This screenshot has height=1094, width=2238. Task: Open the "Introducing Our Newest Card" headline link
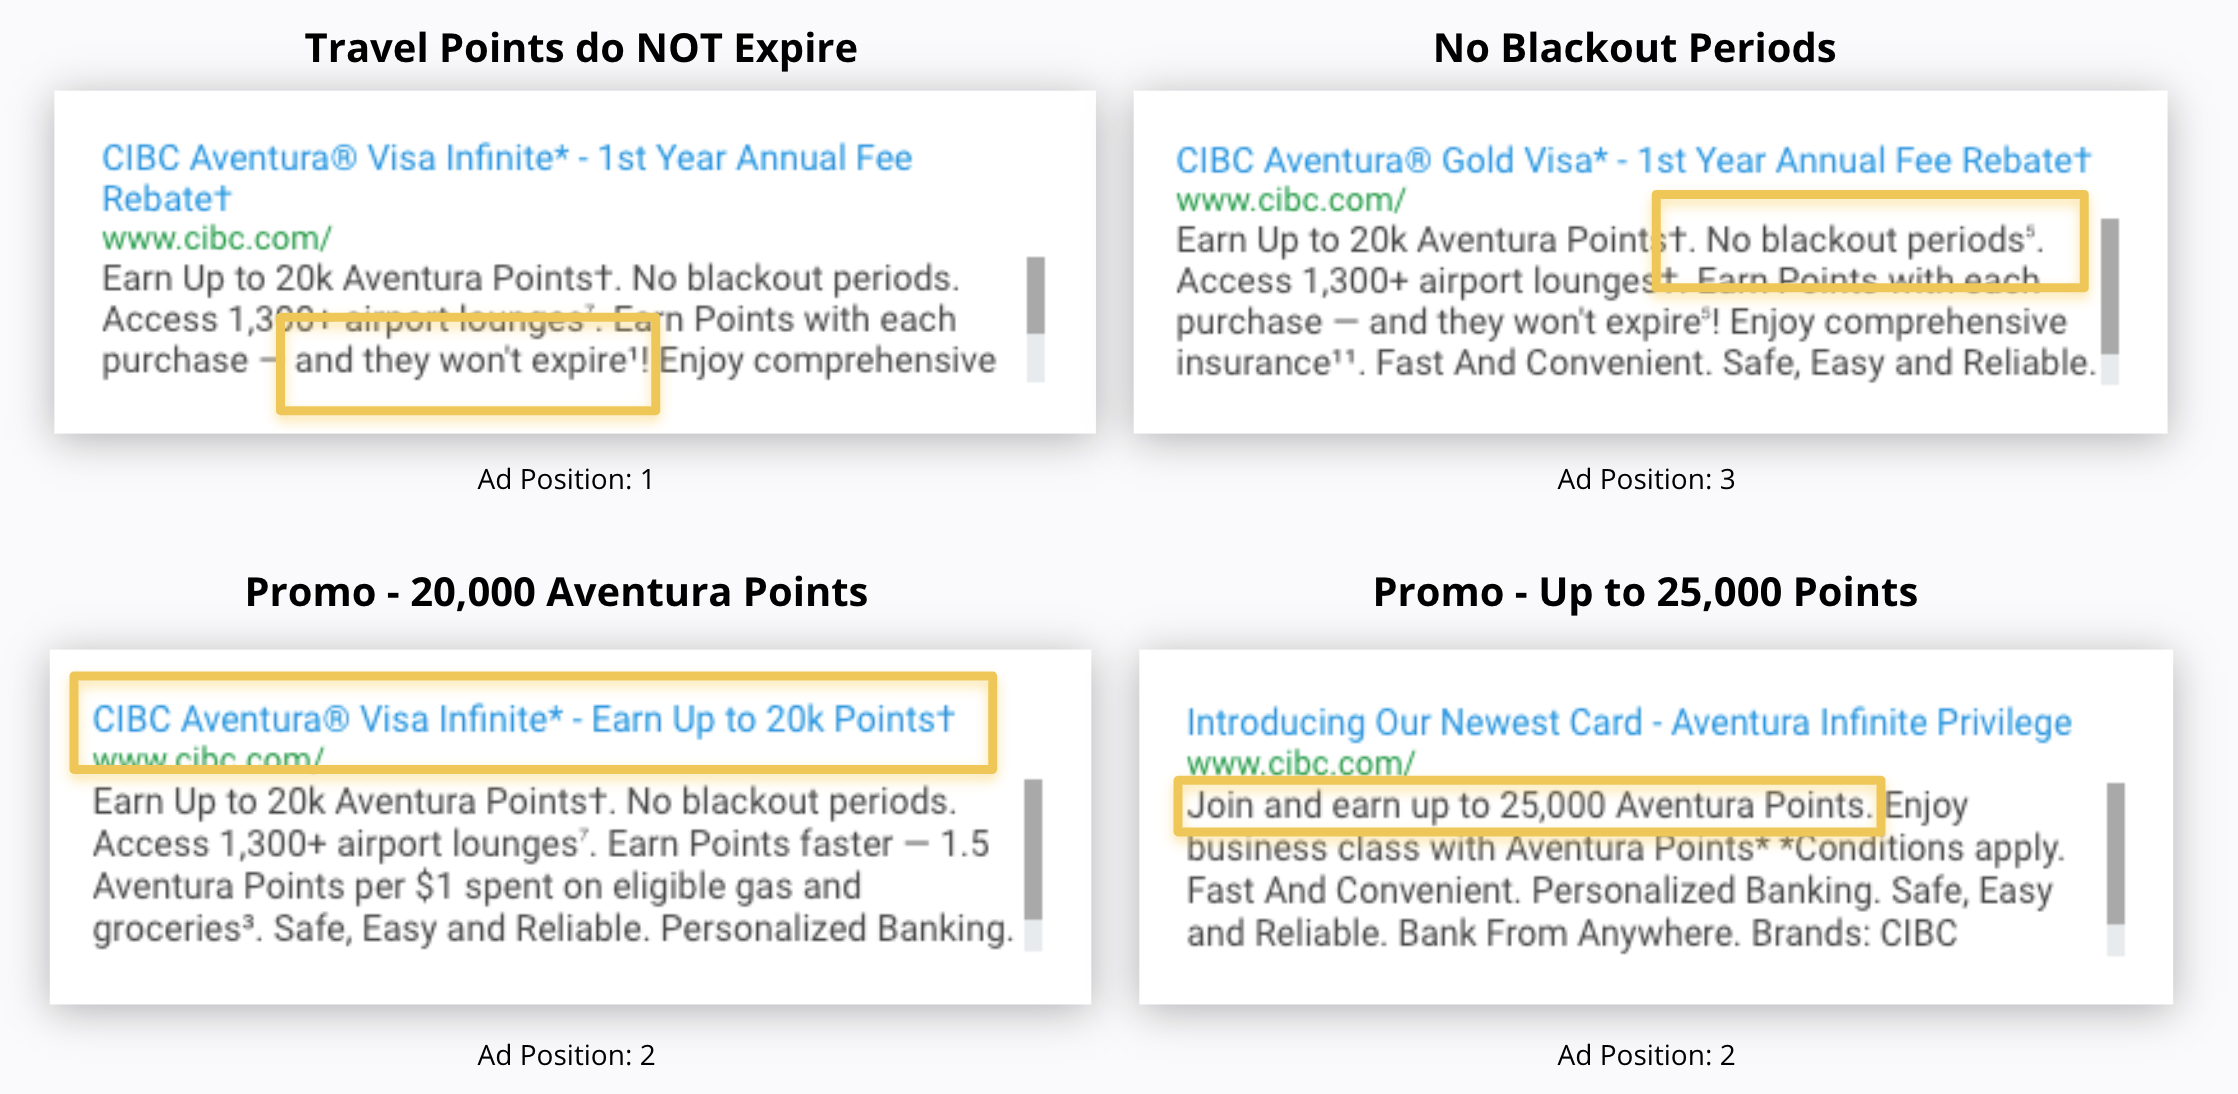pyautogui.click(x=1628, y=722)
